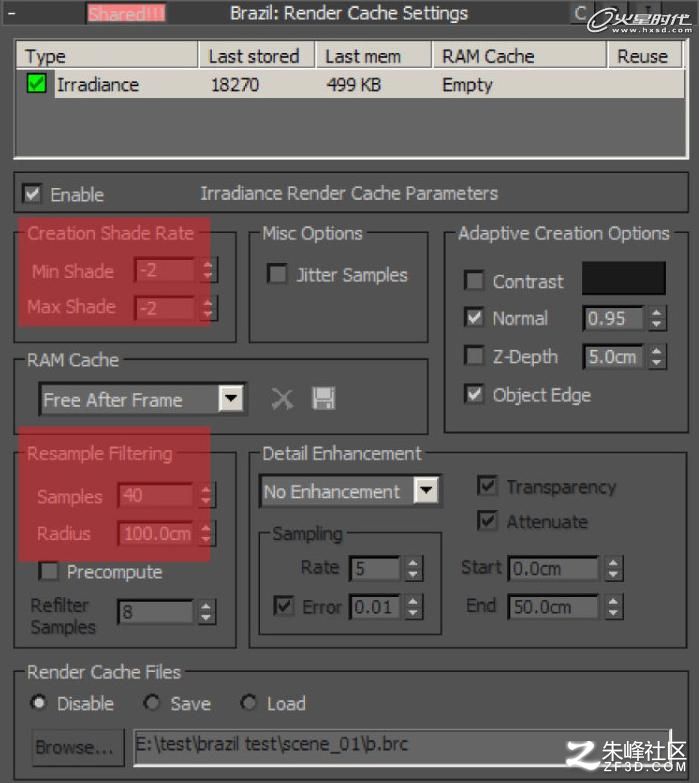Adjust the Sampling Rate spinner
The width and height of the screenshot is (699, 783).
tap(413, 568)
